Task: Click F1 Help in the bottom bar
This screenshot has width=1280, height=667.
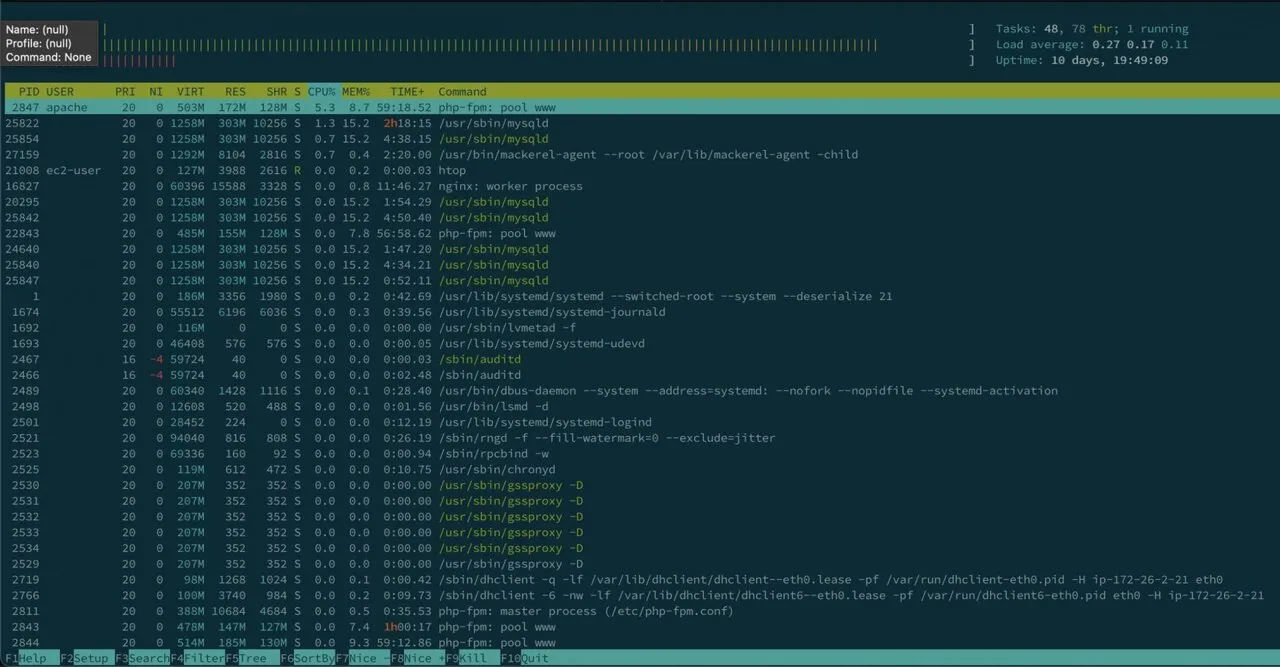Action: coord(26,659)
